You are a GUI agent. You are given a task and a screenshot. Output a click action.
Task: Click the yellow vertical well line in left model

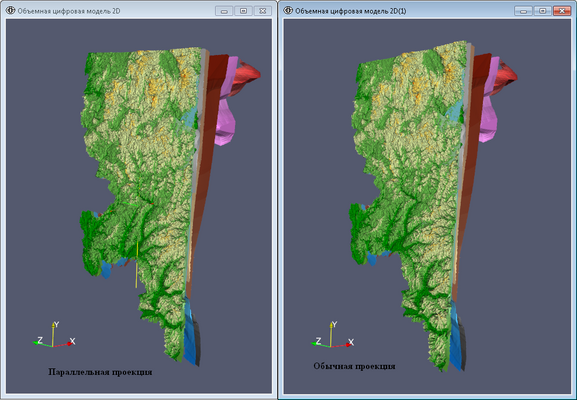(x=137, y=264)
